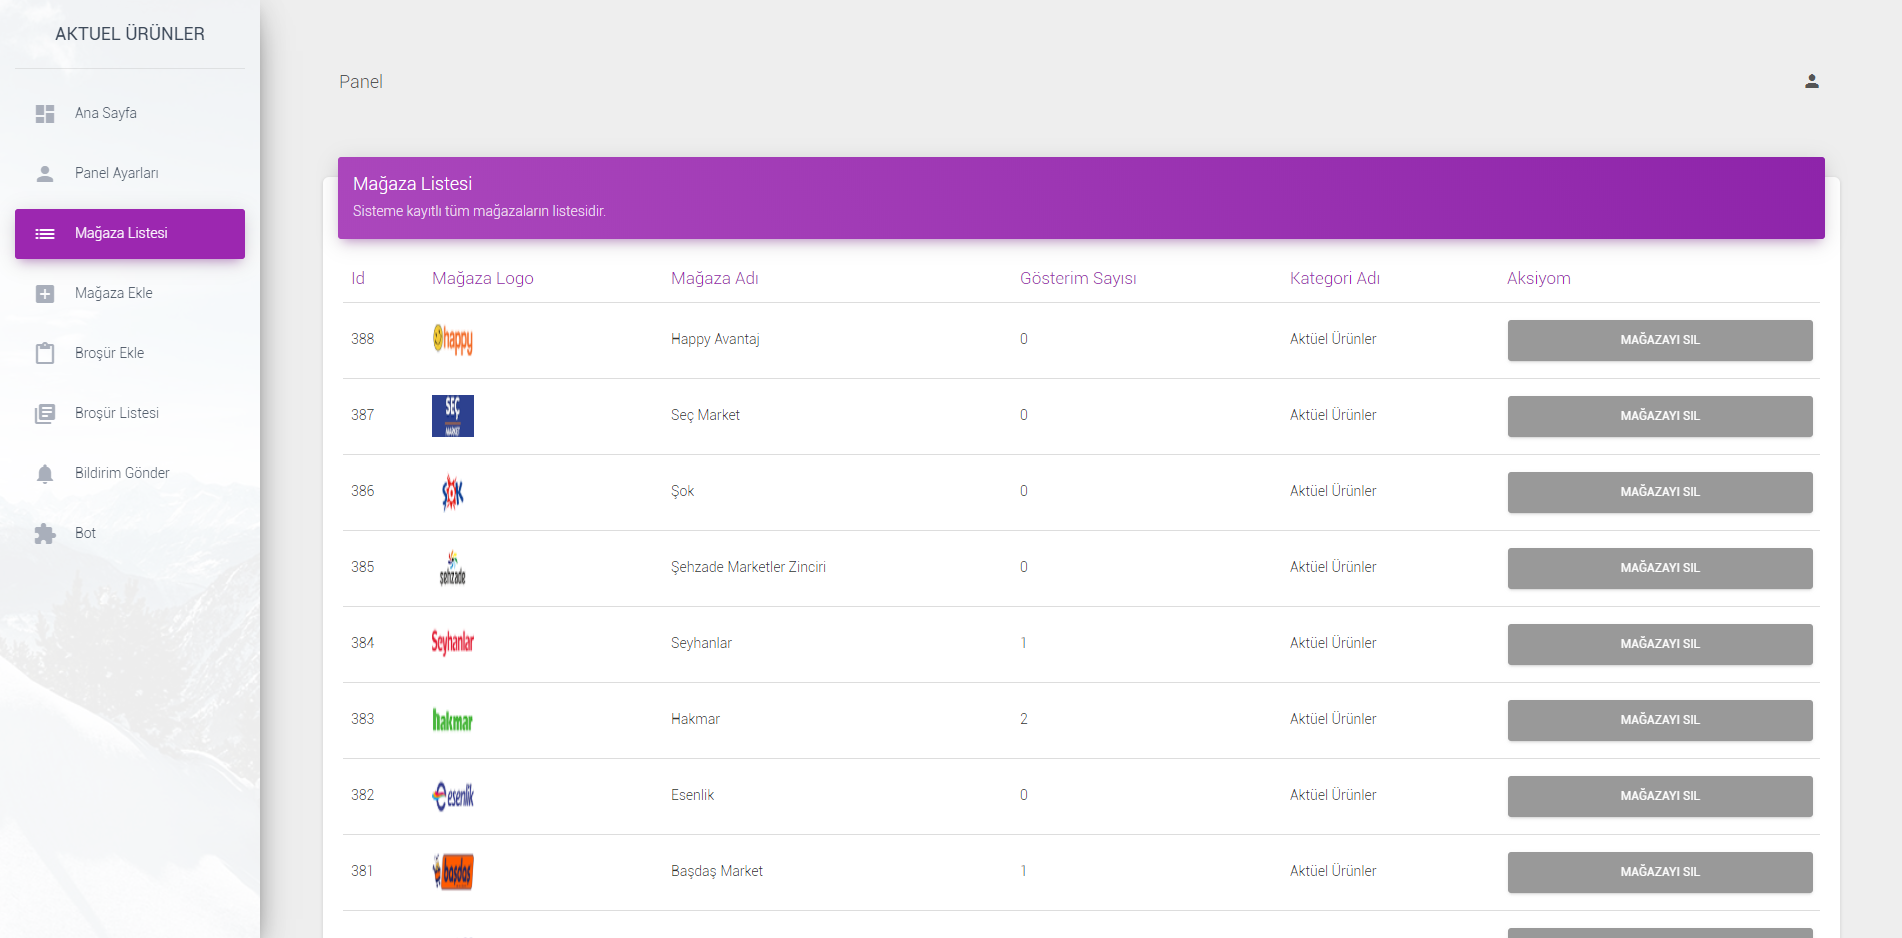Click the Seç Market logo thumbnail
Viewport: 1902px width, 938px height.
(453, 416)
